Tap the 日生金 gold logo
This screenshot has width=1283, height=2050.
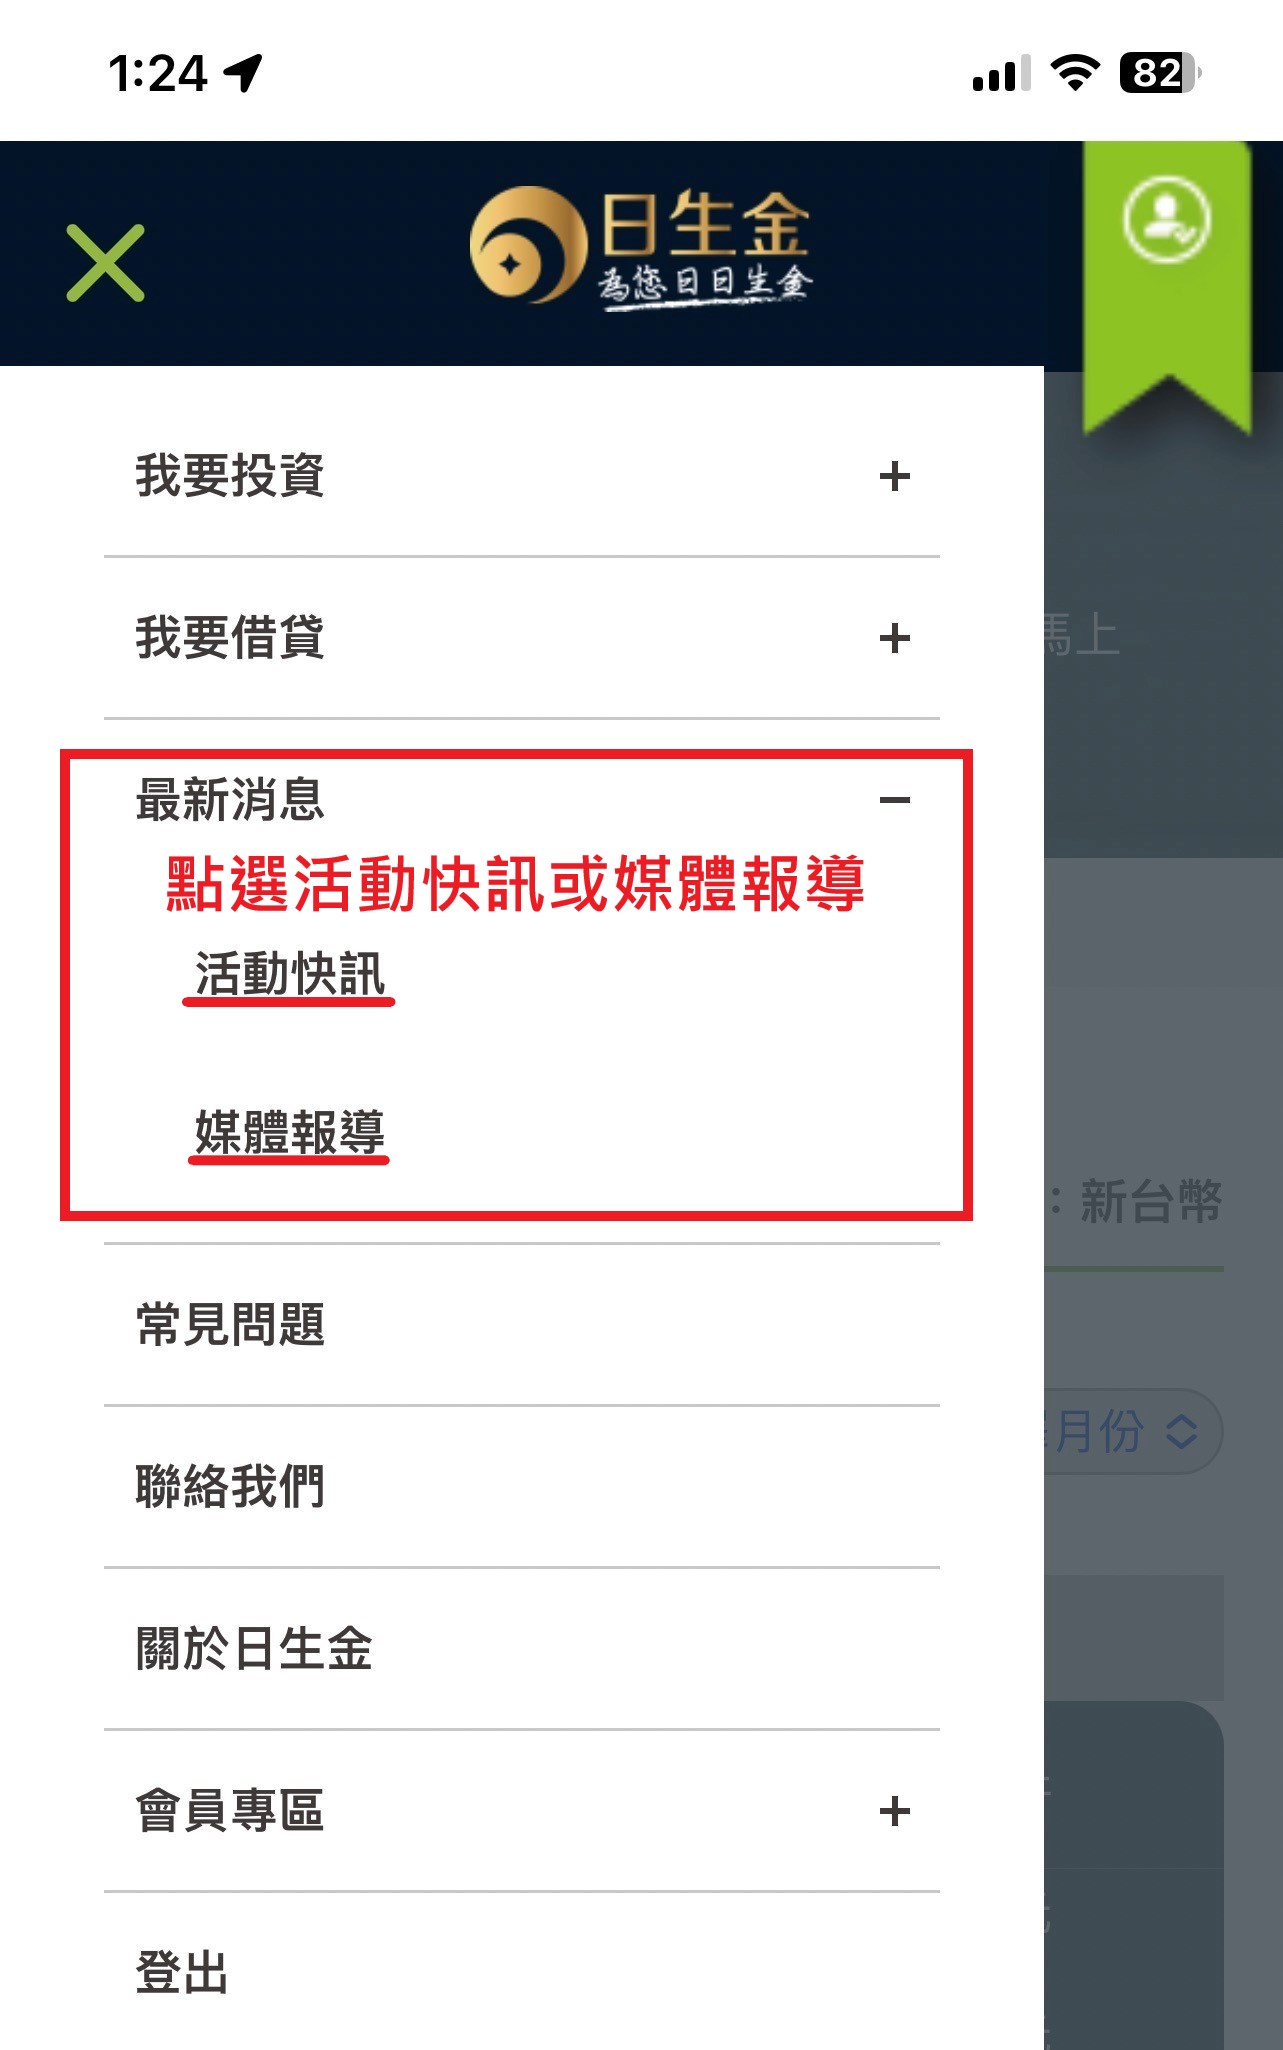click(640, 249)
